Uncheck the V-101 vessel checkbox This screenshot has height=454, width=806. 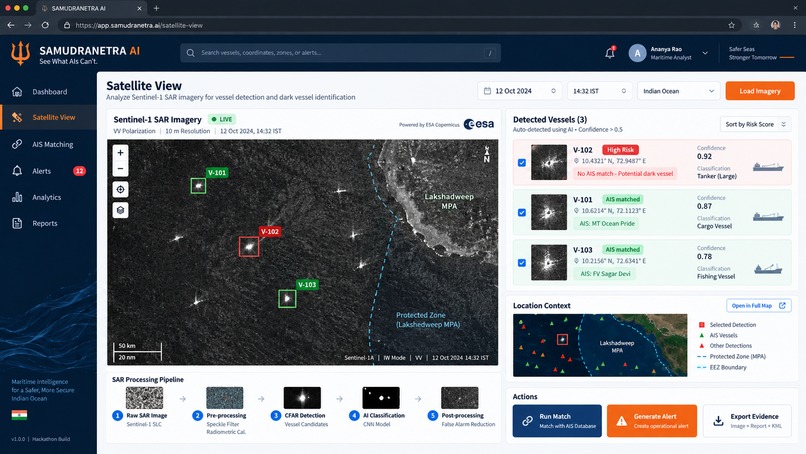pyautogui.click(x=522, y=212)
